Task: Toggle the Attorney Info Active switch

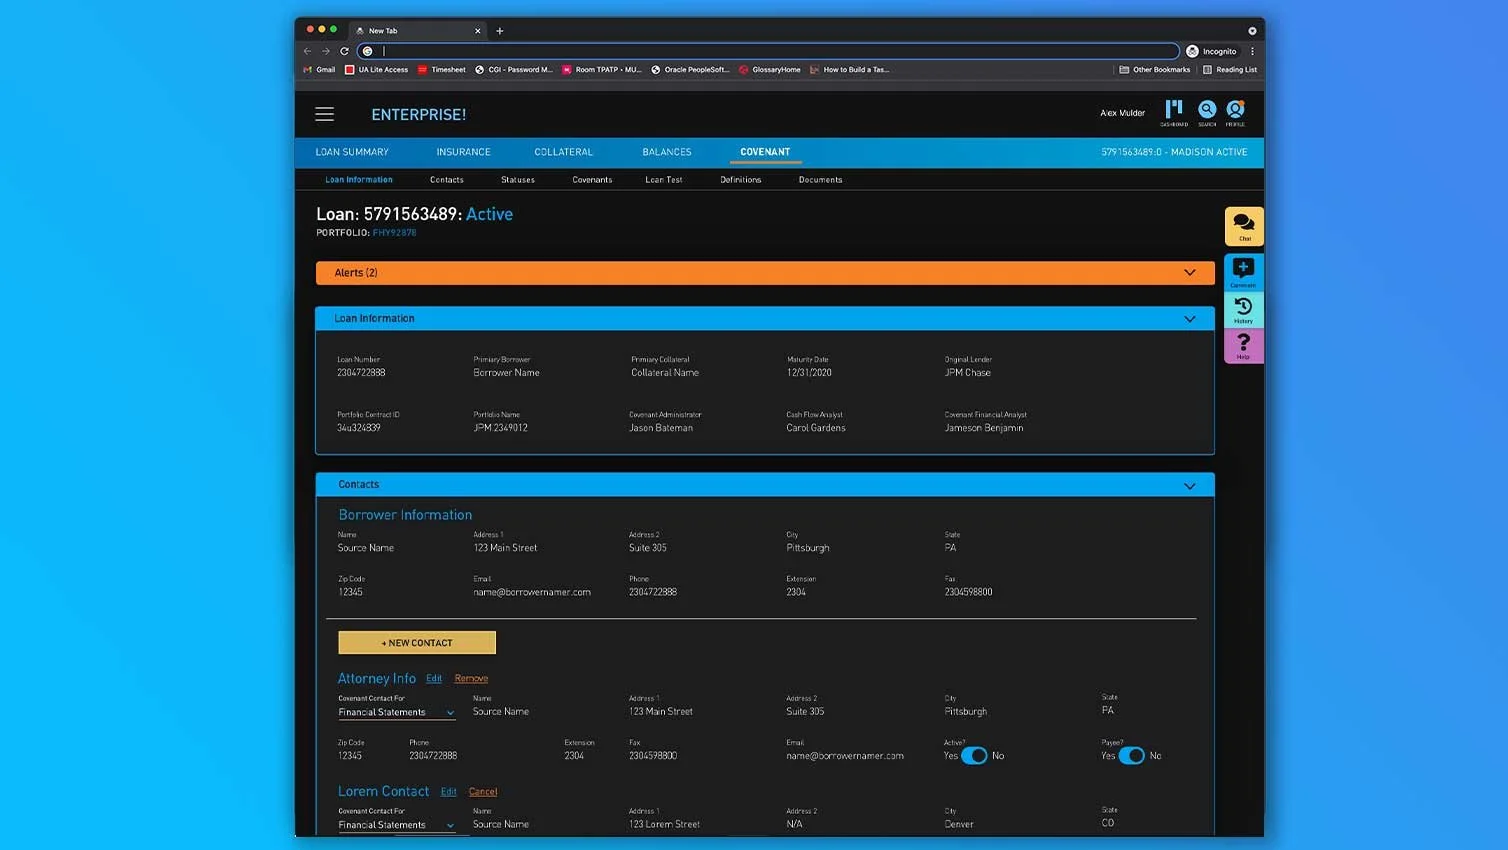Action: [x=974, y=756]
